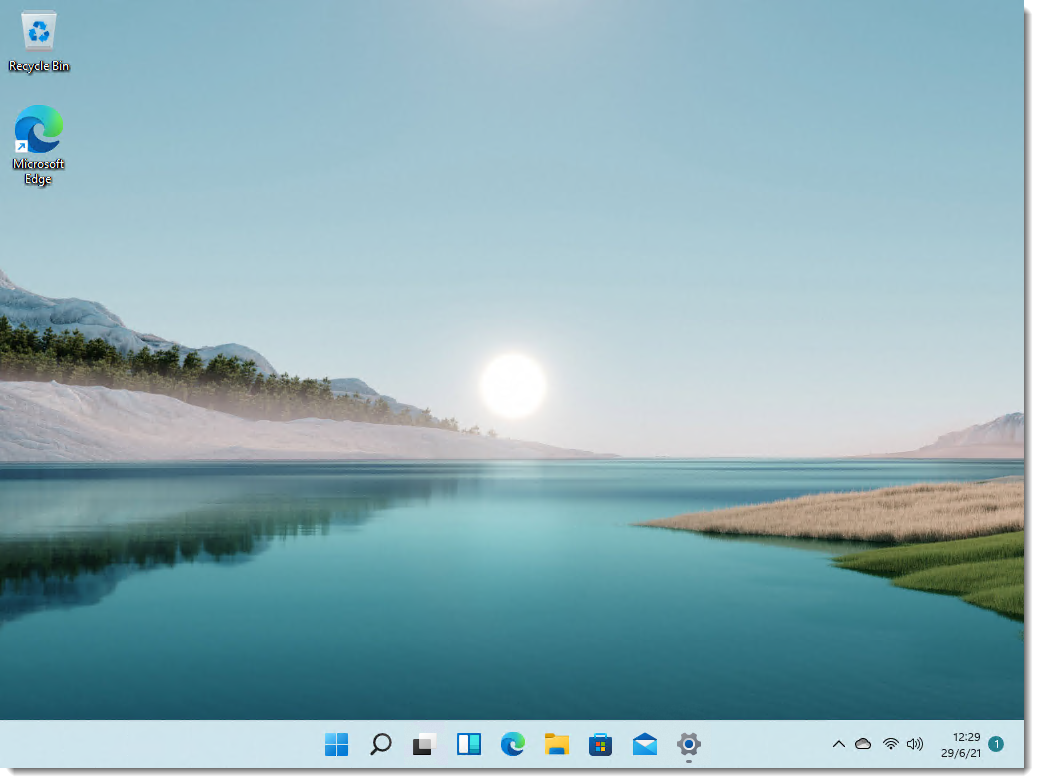Launch Microsoft Edge from the taskbar

[x=512, y=744]
